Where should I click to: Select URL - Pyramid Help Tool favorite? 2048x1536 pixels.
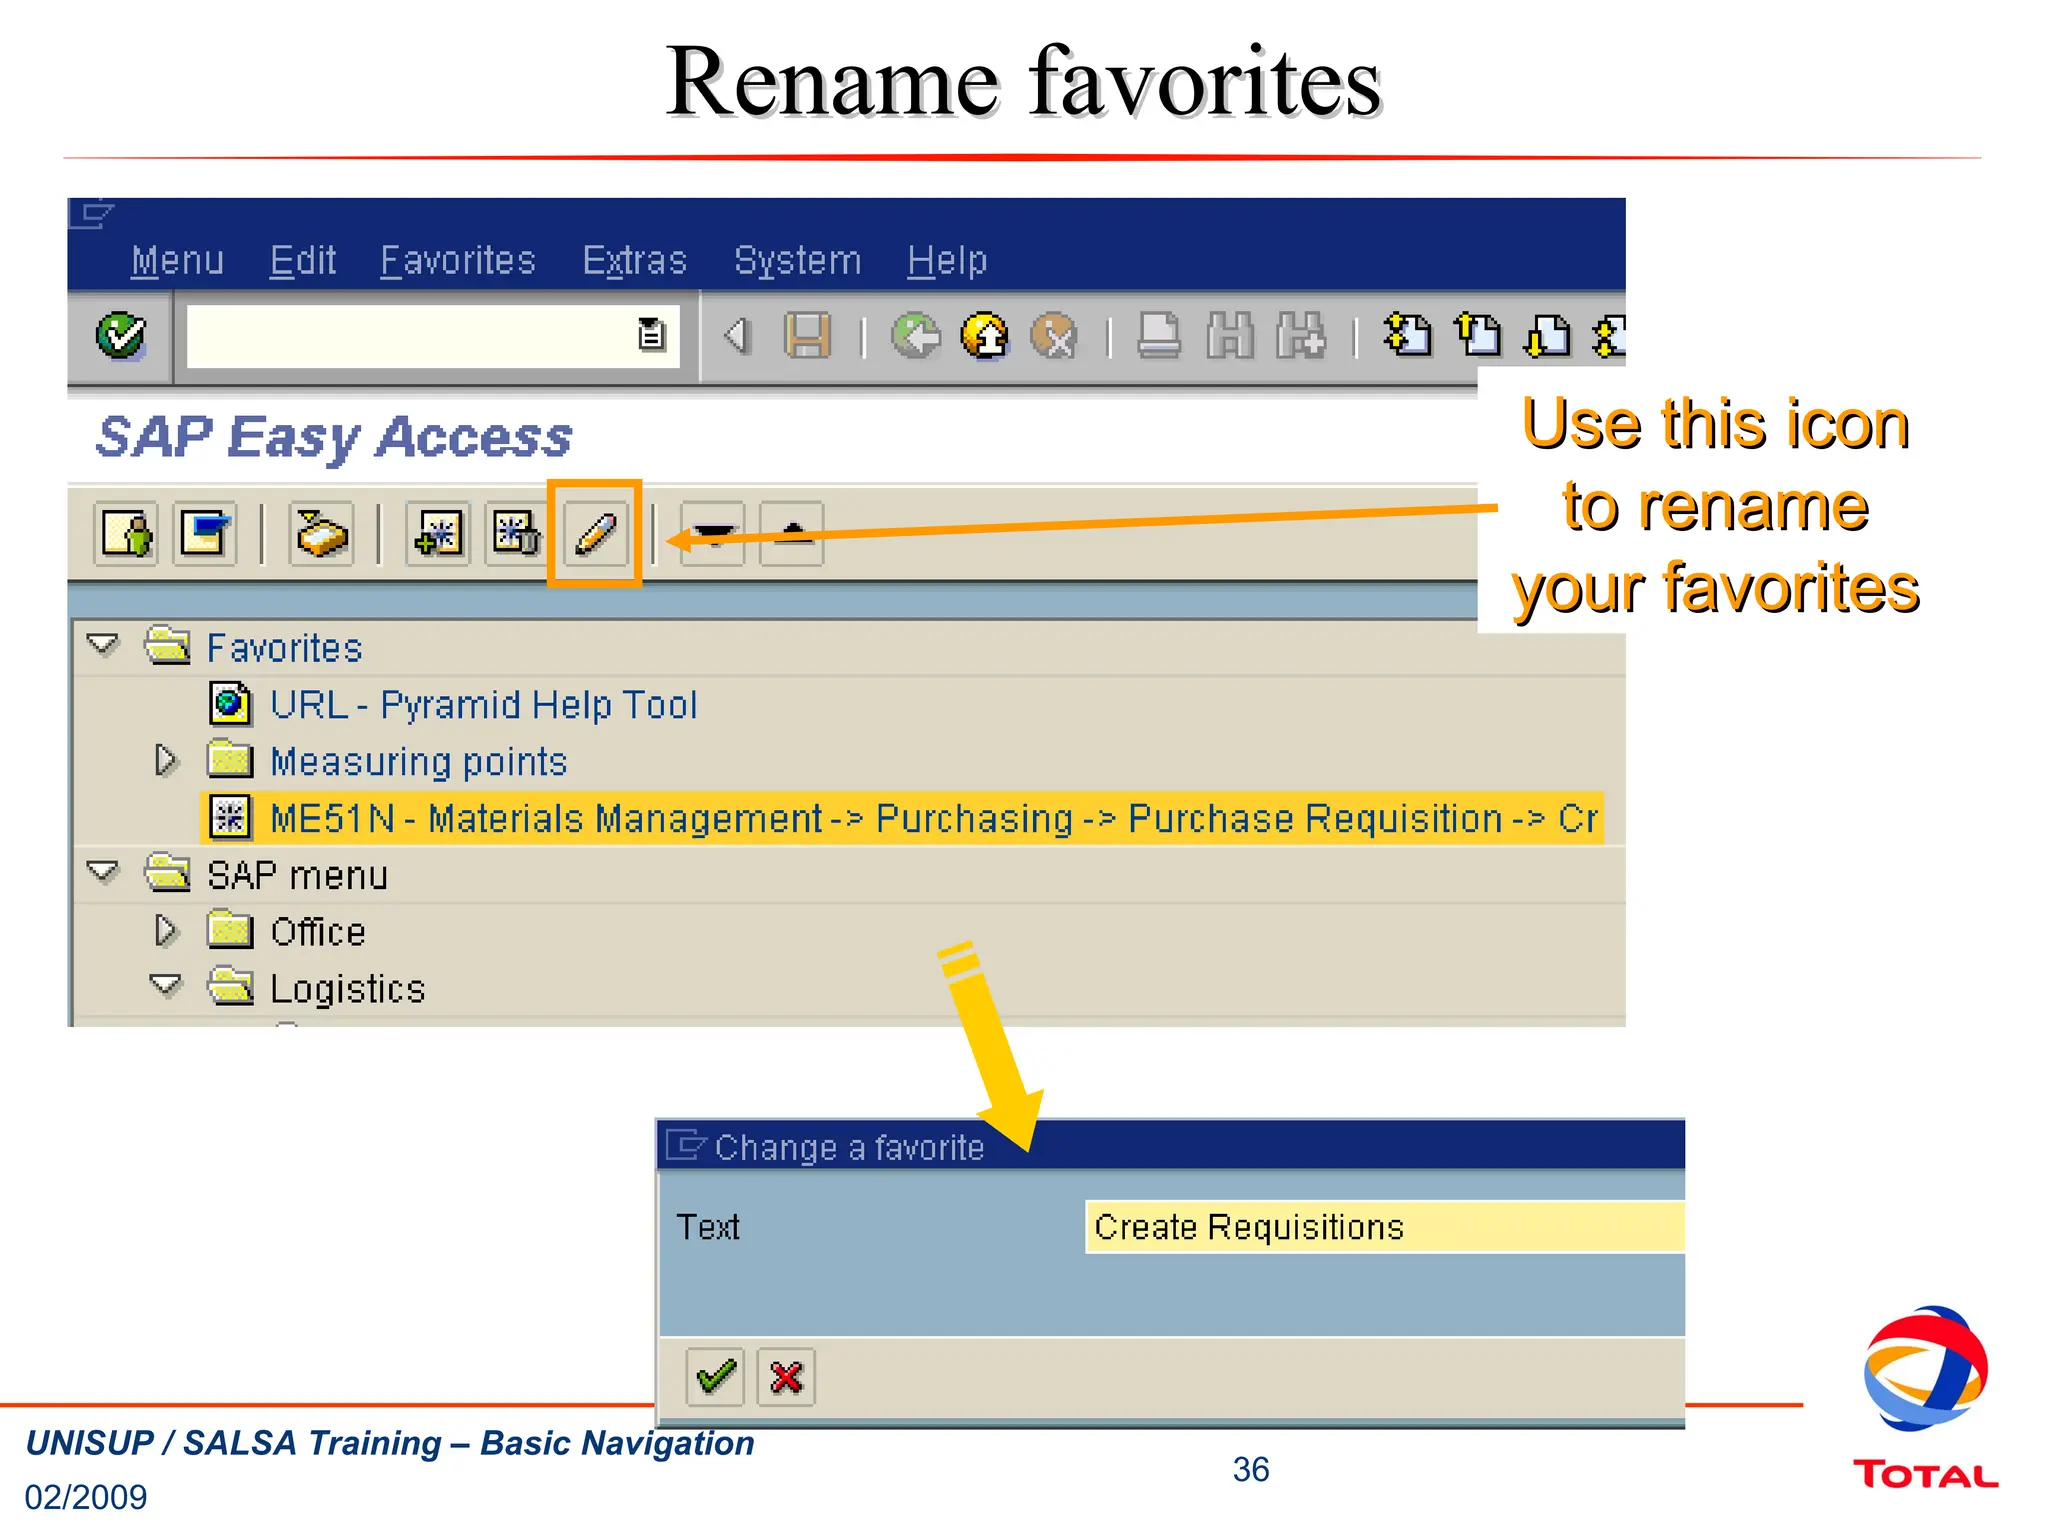[484, 705]
